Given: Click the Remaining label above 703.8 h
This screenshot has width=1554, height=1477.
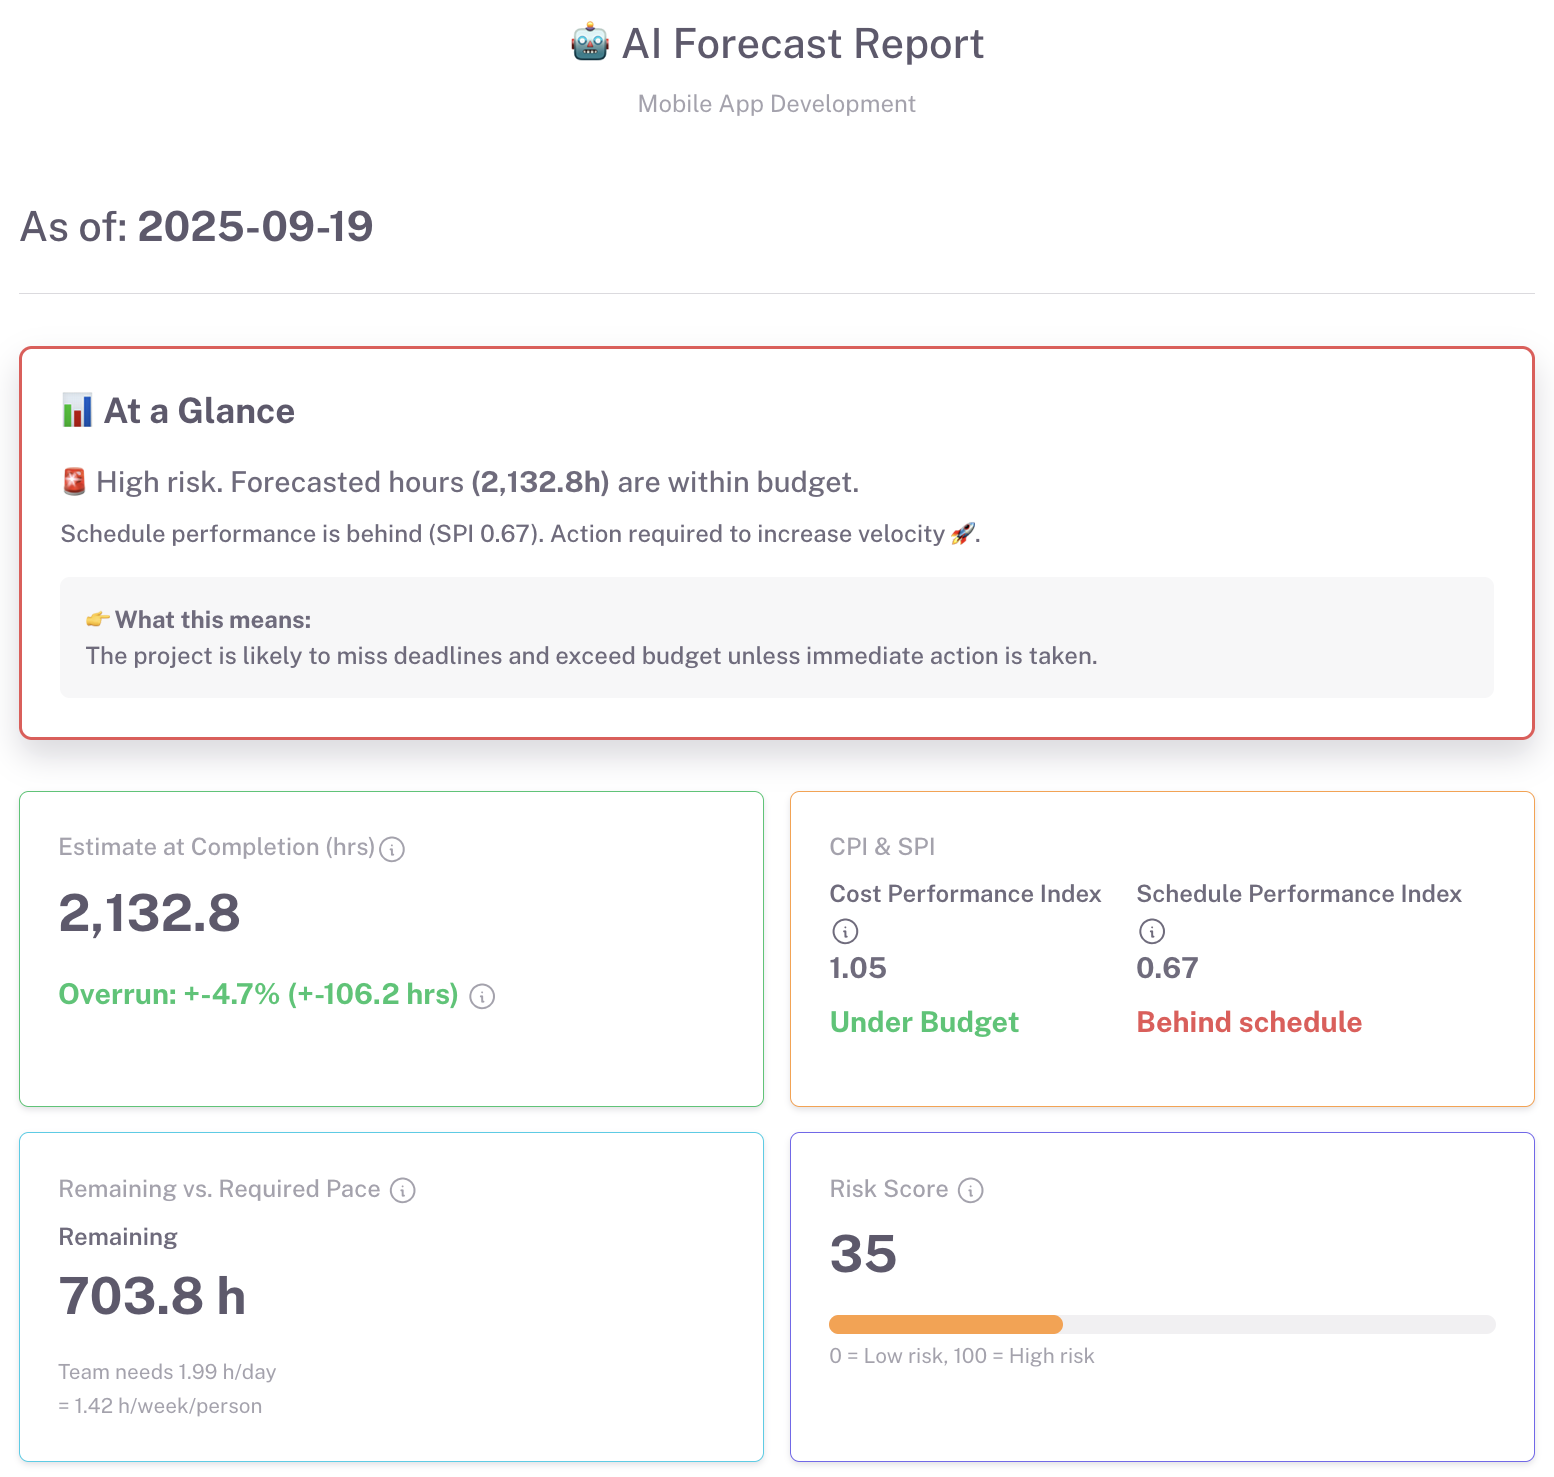Looking at the screenshot, I should [x=118, y=1237].
